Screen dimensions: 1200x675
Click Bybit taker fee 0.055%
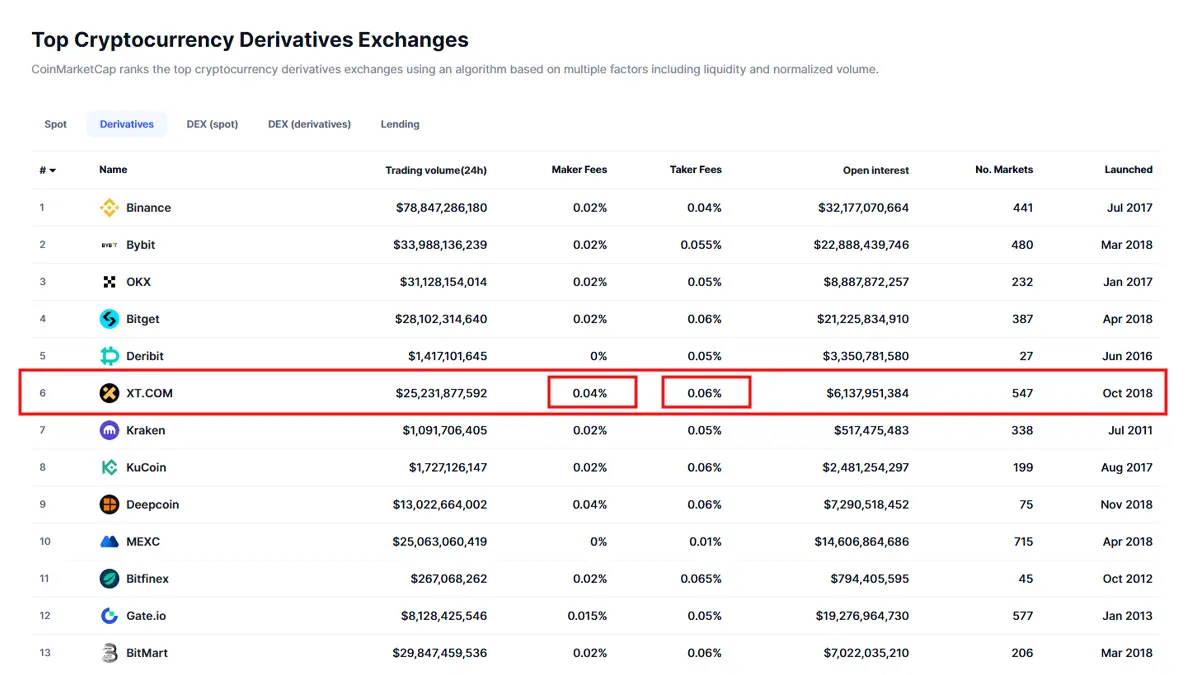[701, 245]
